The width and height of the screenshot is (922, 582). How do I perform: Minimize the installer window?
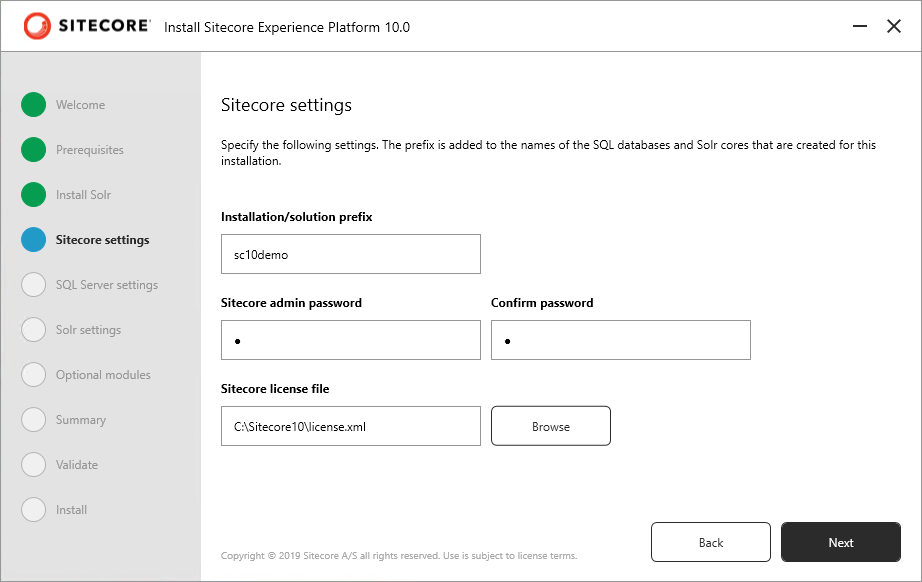[x=860, y=26]
